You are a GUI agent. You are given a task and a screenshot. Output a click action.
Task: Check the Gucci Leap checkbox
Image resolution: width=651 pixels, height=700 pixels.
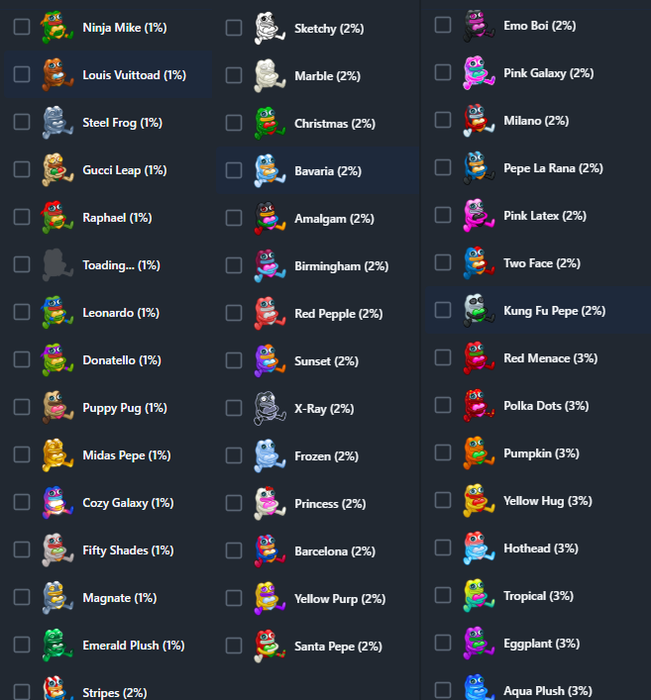(21, 170)
